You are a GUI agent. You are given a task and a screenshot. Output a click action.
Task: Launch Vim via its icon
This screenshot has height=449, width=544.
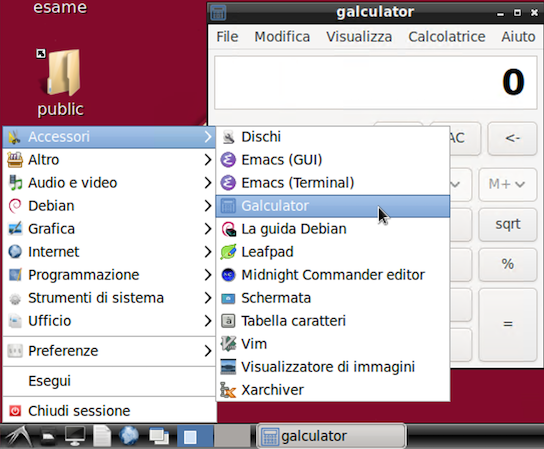tap(228, 344)
